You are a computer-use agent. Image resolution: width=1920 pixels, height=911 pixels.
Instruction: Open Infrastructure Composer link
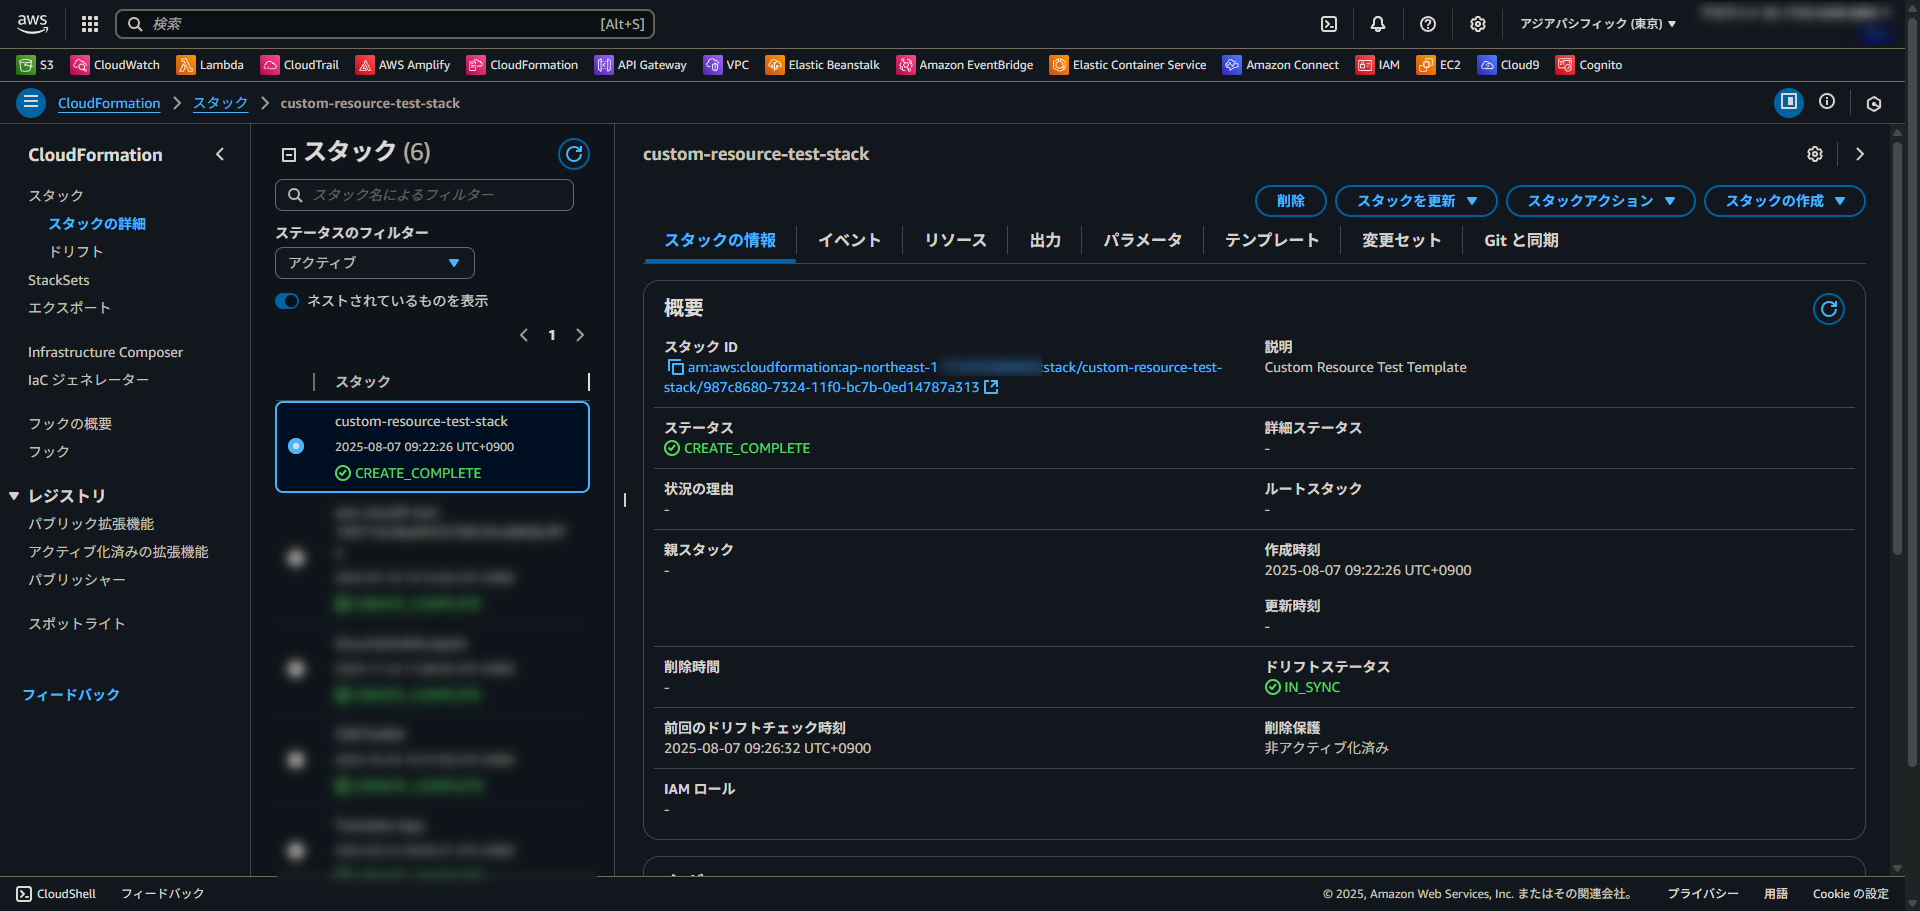[105, 352]
